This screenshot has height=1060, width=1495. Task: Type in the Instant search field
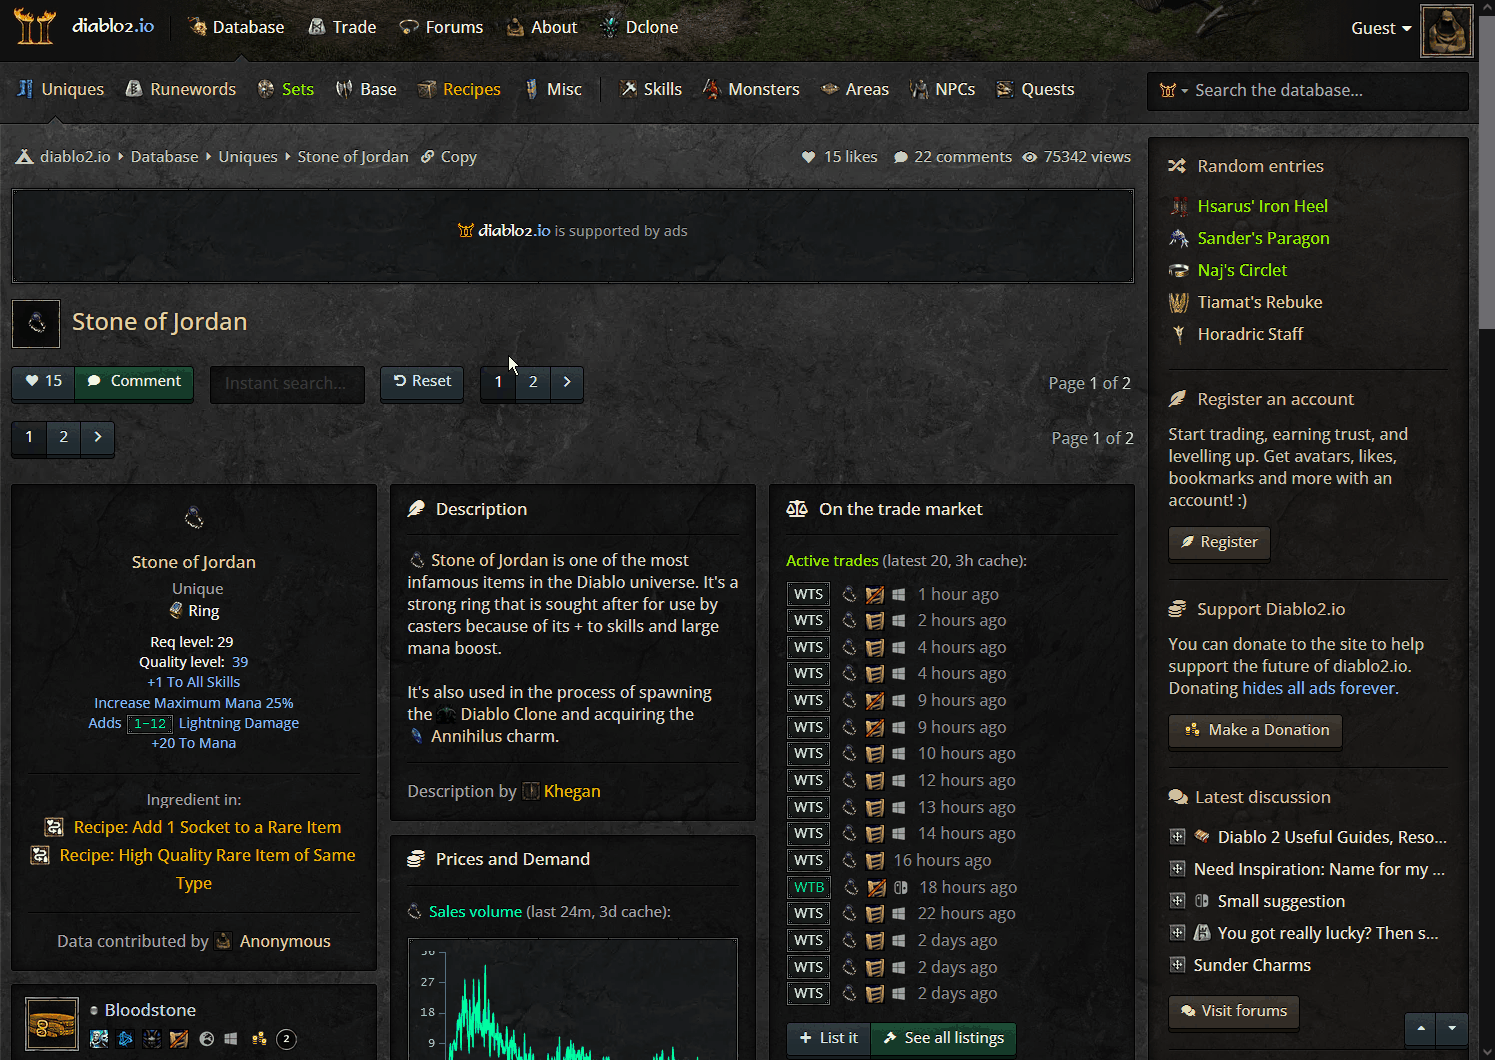pyautogui.click(x=286, y=383)
